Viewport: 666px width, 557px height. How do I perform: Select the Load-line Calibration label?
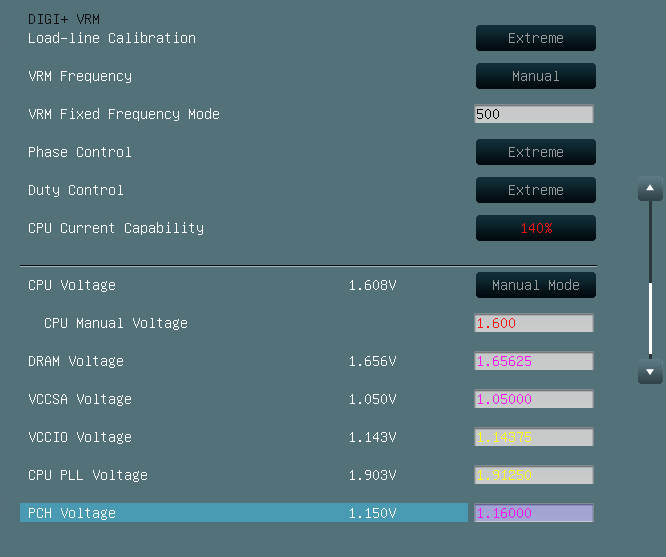pos(112,38)
